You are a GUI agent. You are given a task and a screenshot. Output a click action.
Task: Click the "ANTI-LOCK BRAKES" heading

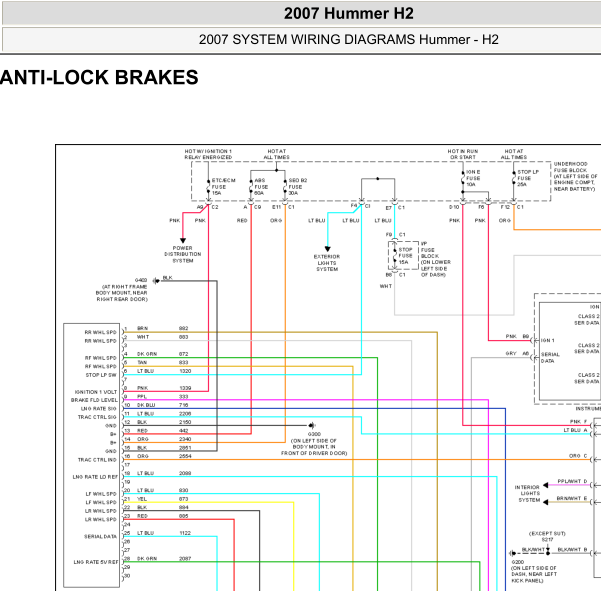99,77
